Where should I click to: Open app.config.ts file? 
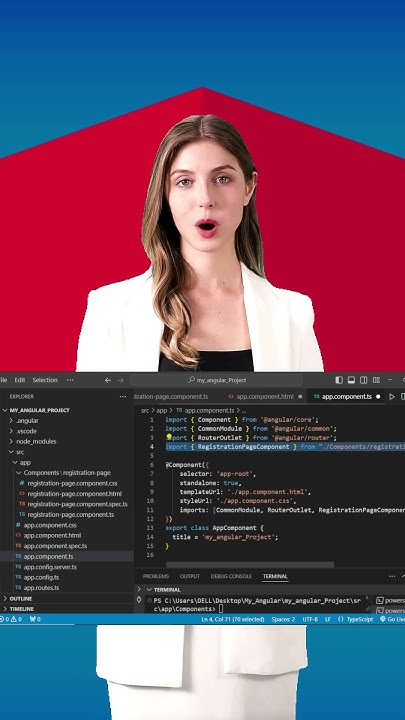tap(67, 577)
